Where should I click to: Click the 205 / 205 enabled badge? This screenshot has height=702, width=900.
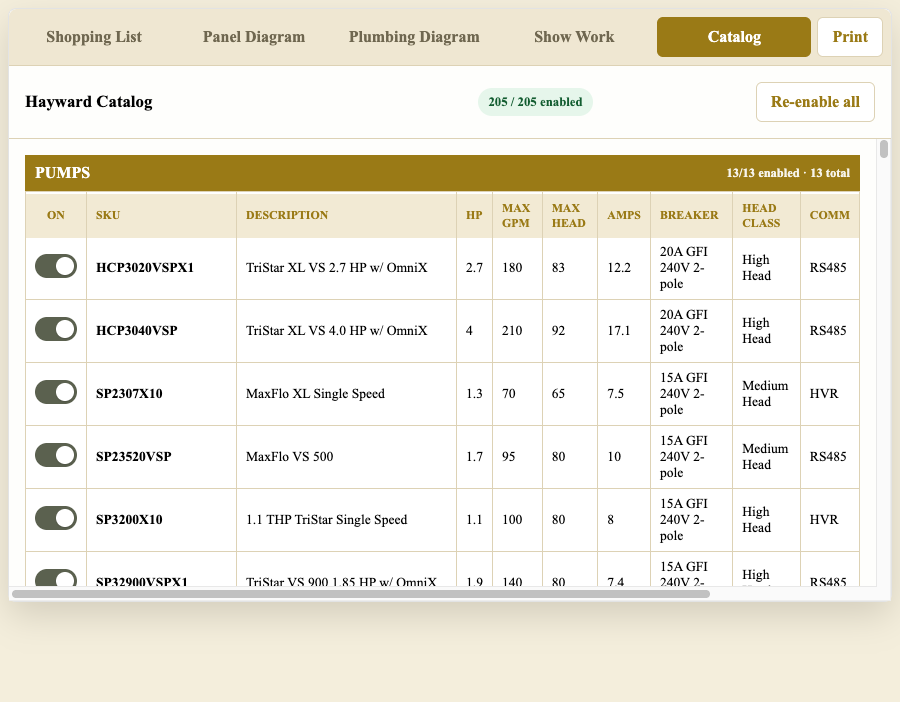(535, 102)
